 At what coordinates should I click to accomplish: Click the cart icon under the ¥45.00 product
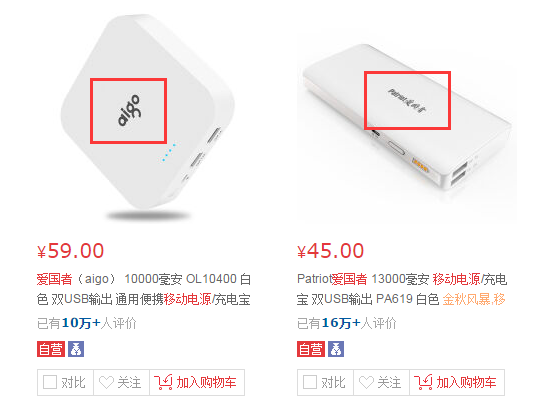(423, 382)
